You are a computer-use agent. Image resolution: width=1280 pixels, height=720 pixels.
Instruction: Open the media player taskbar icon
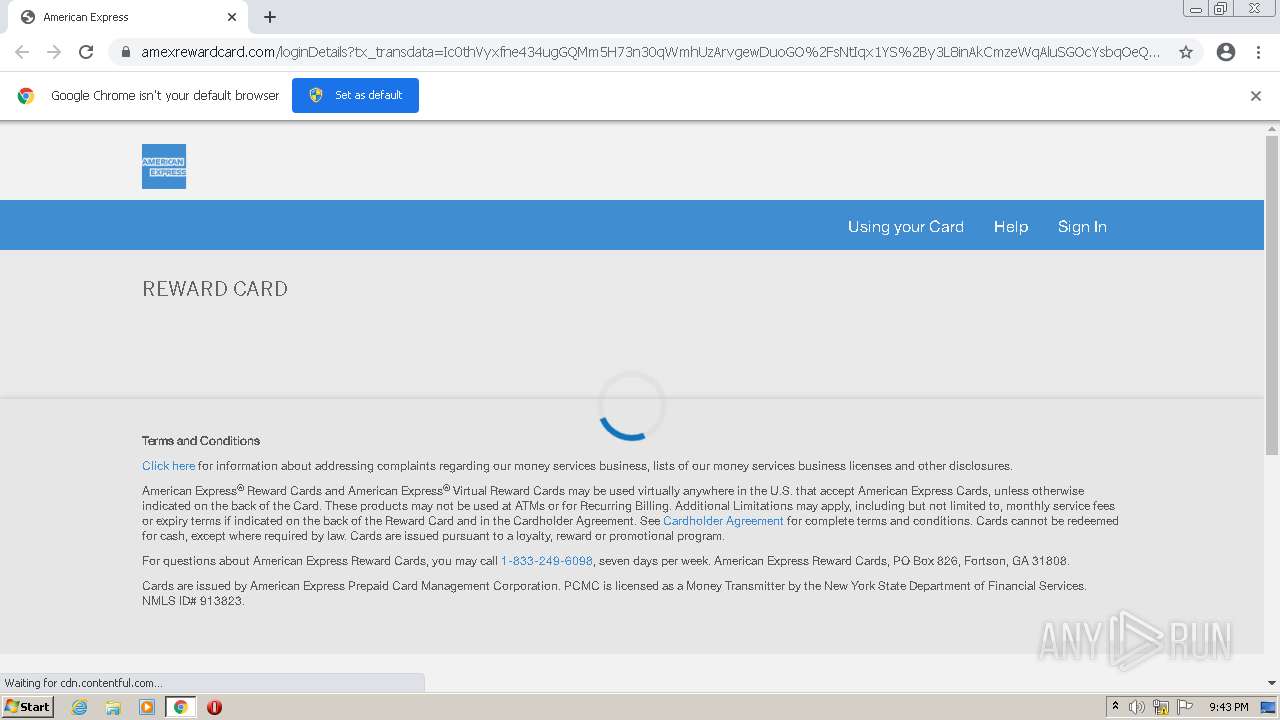click(x=147, y=707)
